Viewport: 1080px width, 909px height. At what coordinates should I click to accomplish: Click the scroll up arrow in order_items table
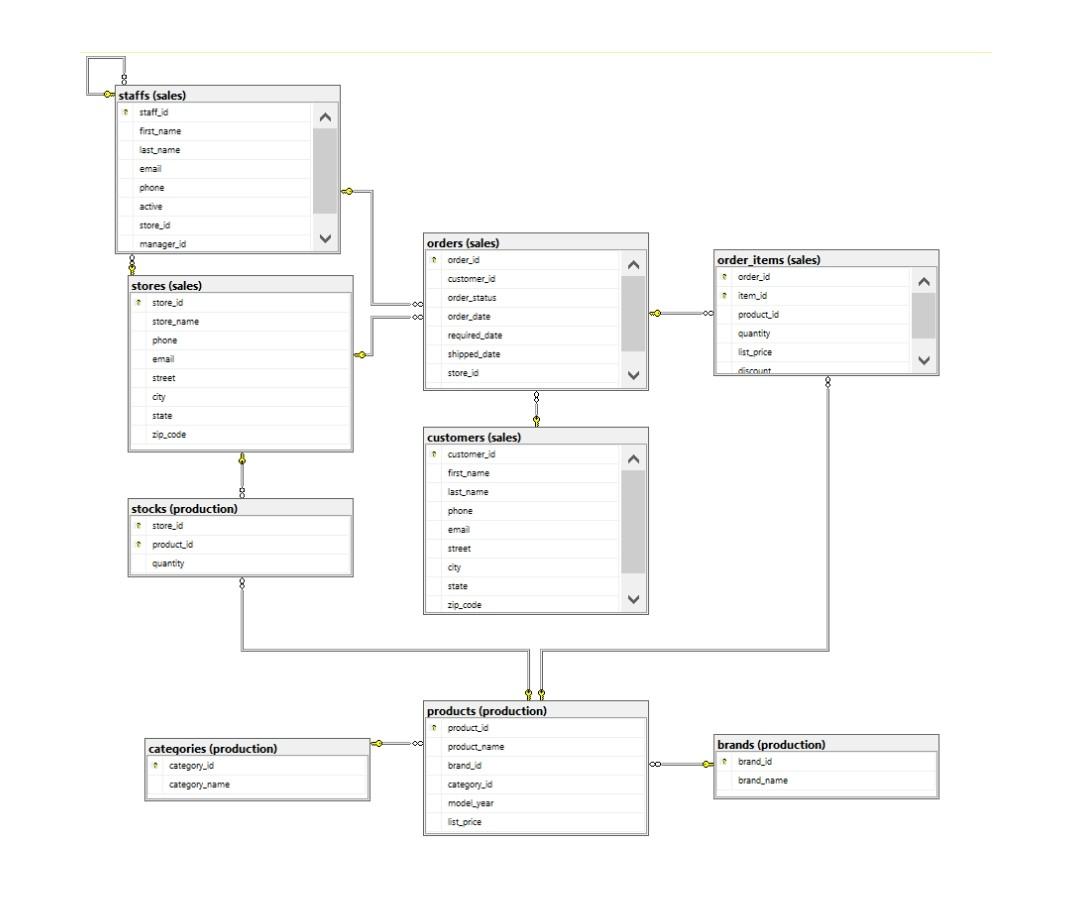click(924, 281)
